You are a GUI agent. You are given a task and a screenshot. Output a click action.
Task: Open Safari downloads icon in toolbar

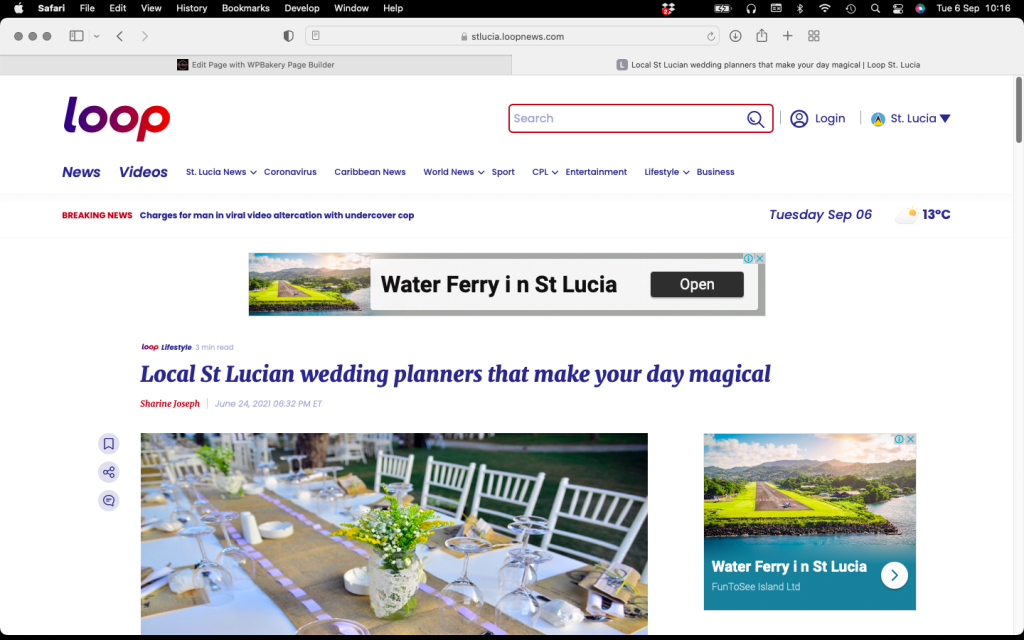pyautogui.click(x=735, y=37)
